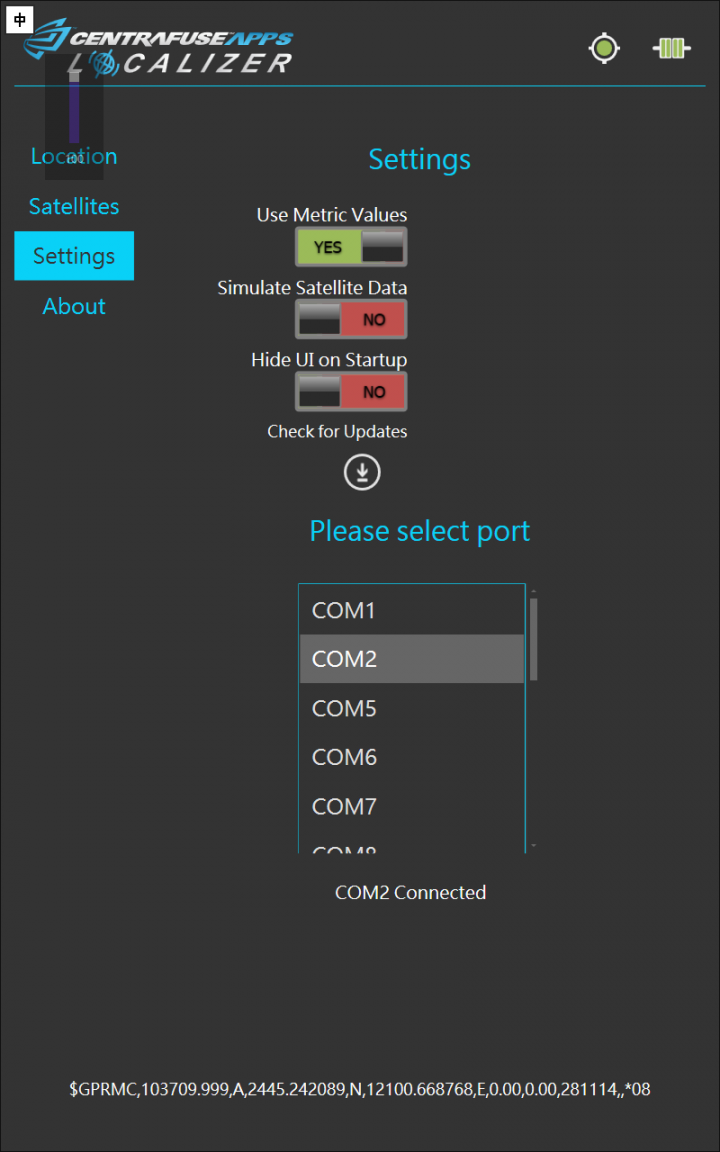720x1152 pixels.
Task: Click the Centrafuse Apps Localizer logo
Action: (160, 48)
